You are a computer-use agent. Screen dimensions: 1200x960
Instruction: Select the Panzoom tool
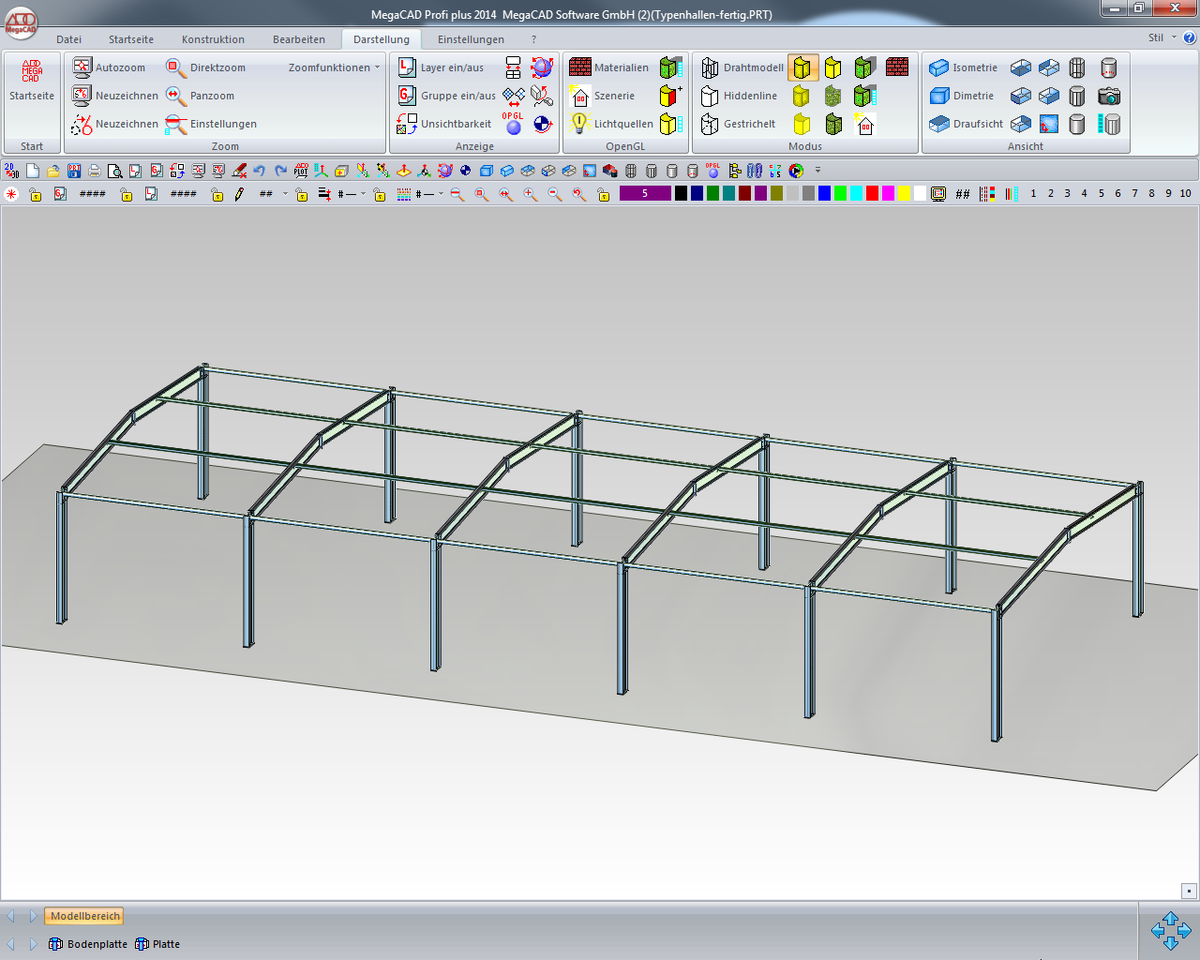click(176, 96)
